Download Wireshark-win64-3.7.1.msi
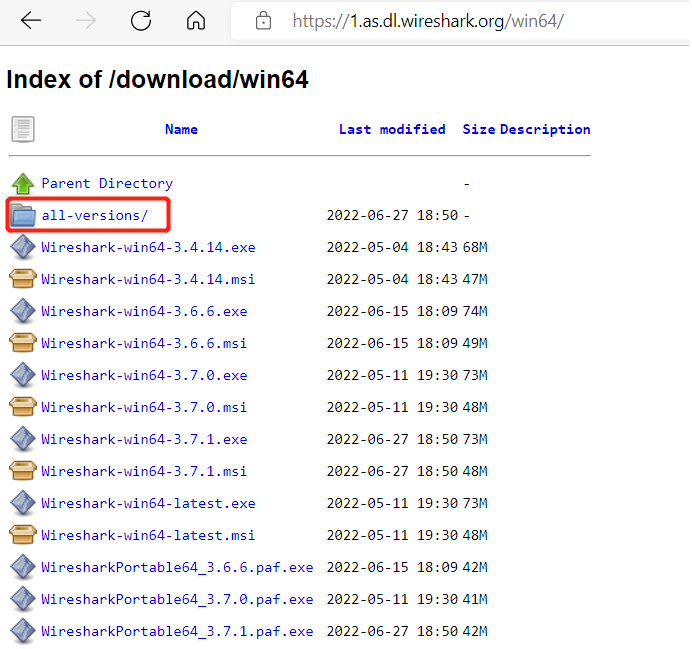This screenshot has width=692, height=649. 144,471
